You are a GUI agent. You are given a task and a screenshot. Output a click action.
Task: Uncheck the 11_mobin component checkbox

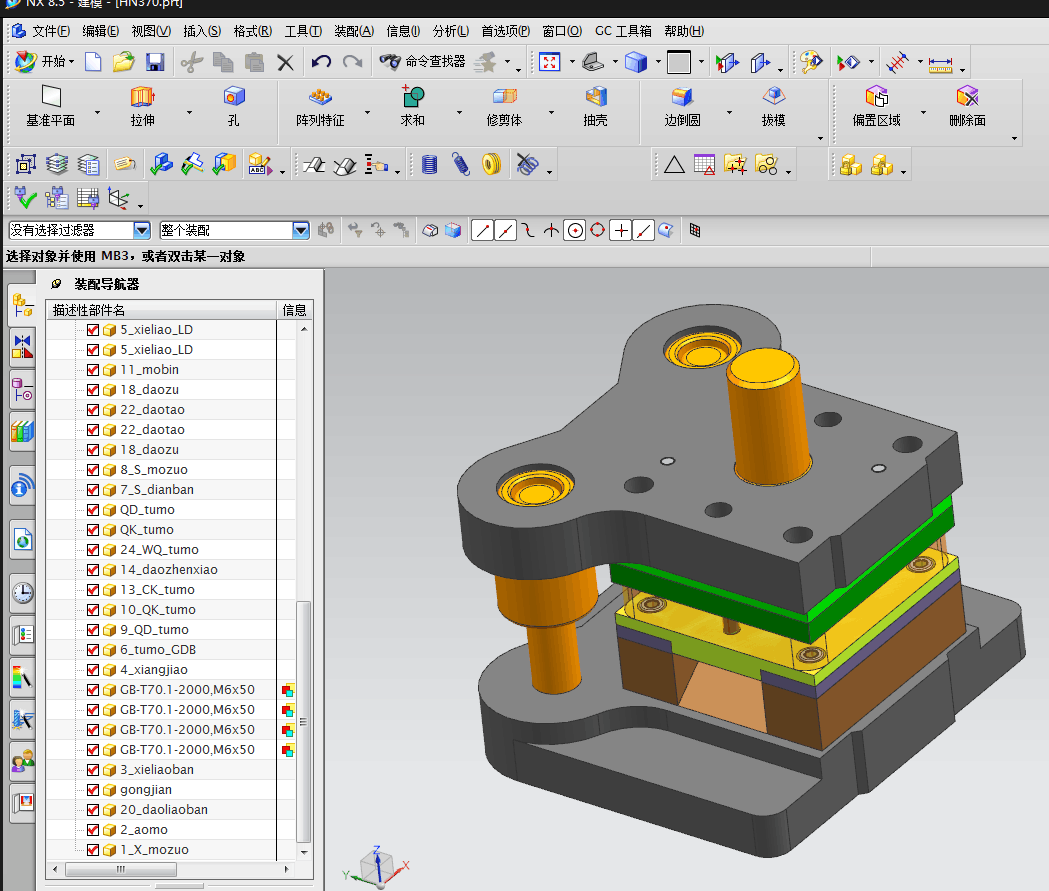(93, 370)
